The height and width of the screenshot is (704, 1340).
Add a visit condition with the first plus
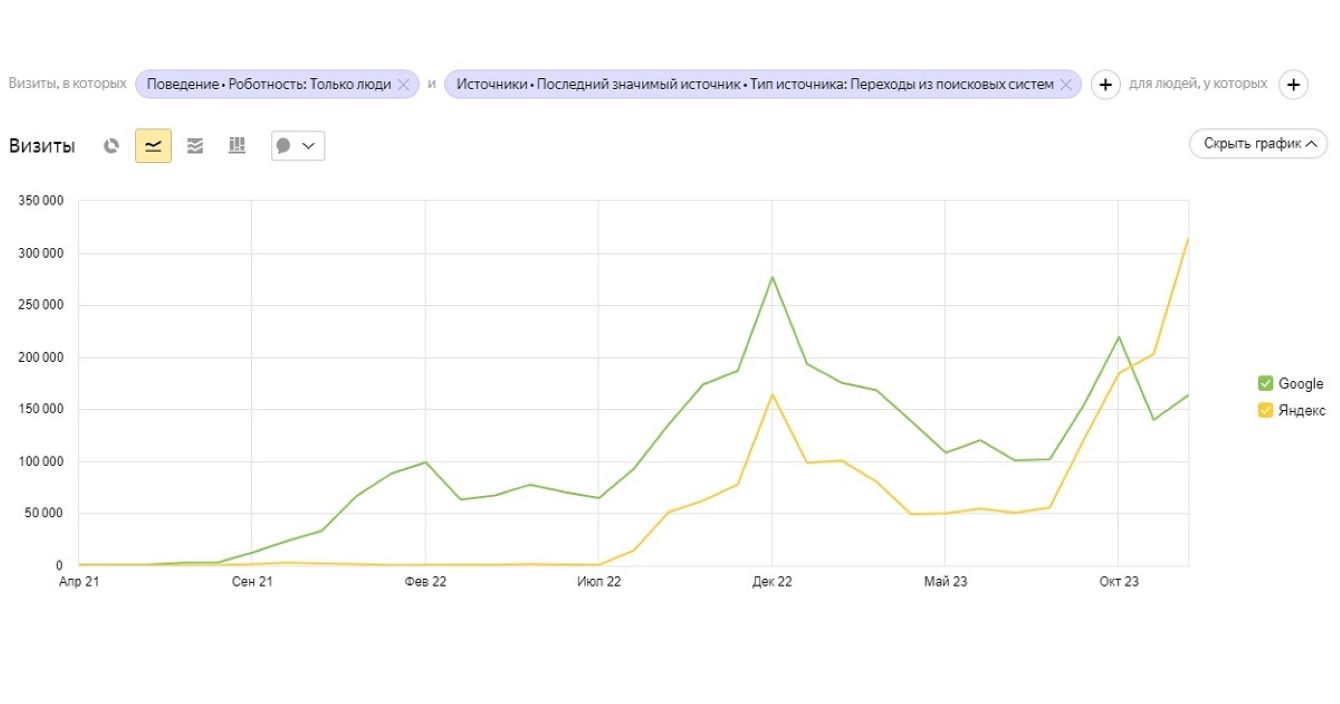click(1105, 85)
